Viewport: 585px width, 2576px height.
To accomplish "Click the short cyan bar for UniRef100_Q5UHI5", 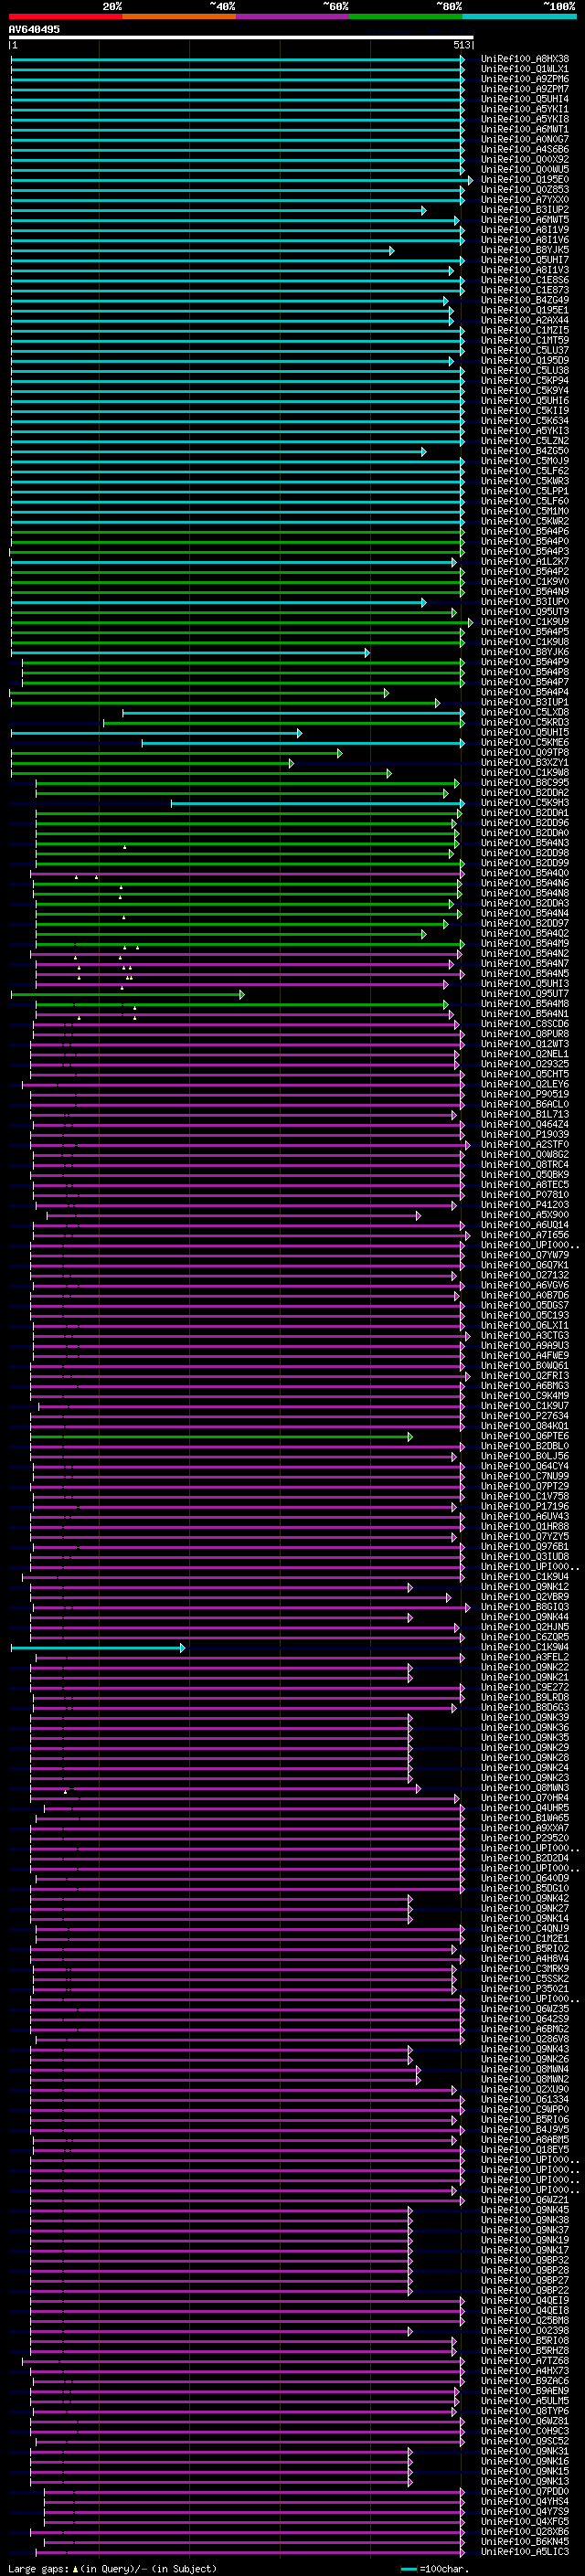I will (x=156, y=733).
